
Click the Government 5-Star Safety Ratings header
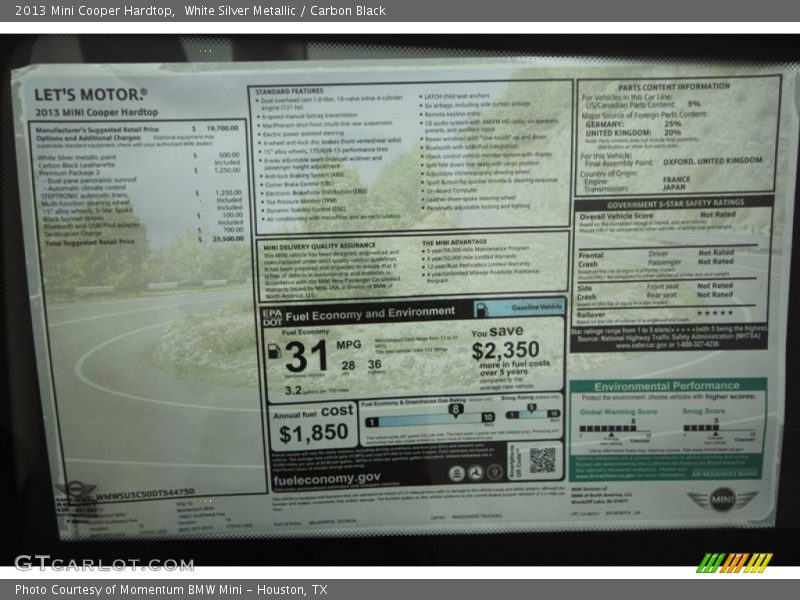[675, 202]
